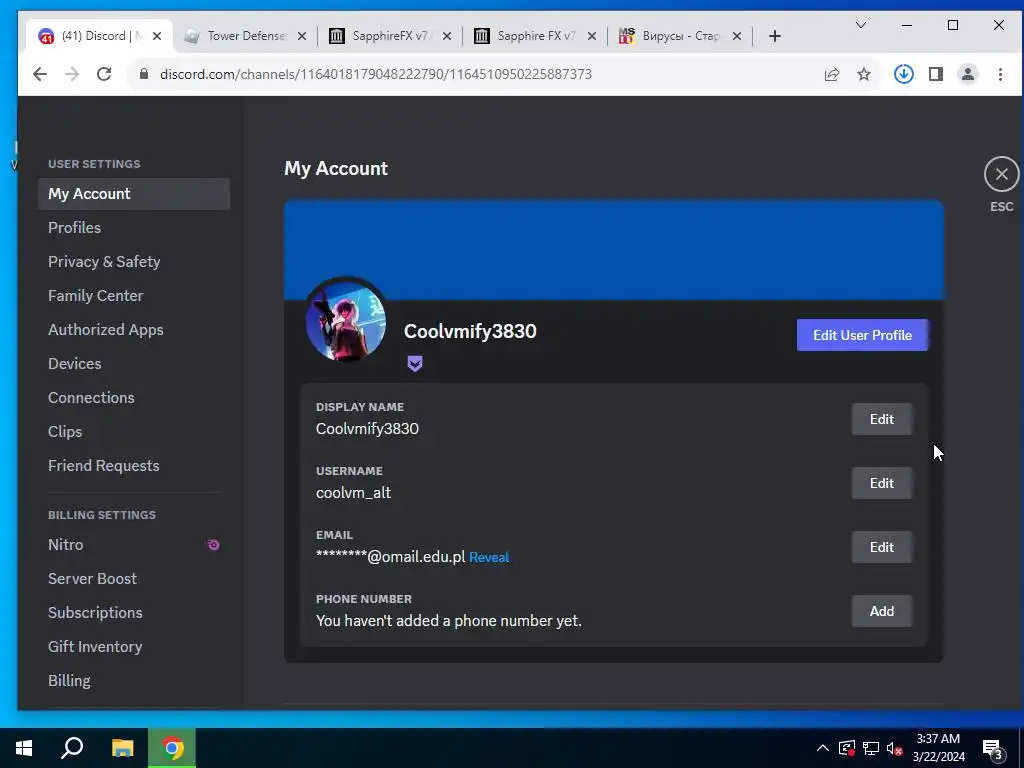Open the notification center icon
This screenshot has width=1024, height=768.
click(x=993, y=749)
